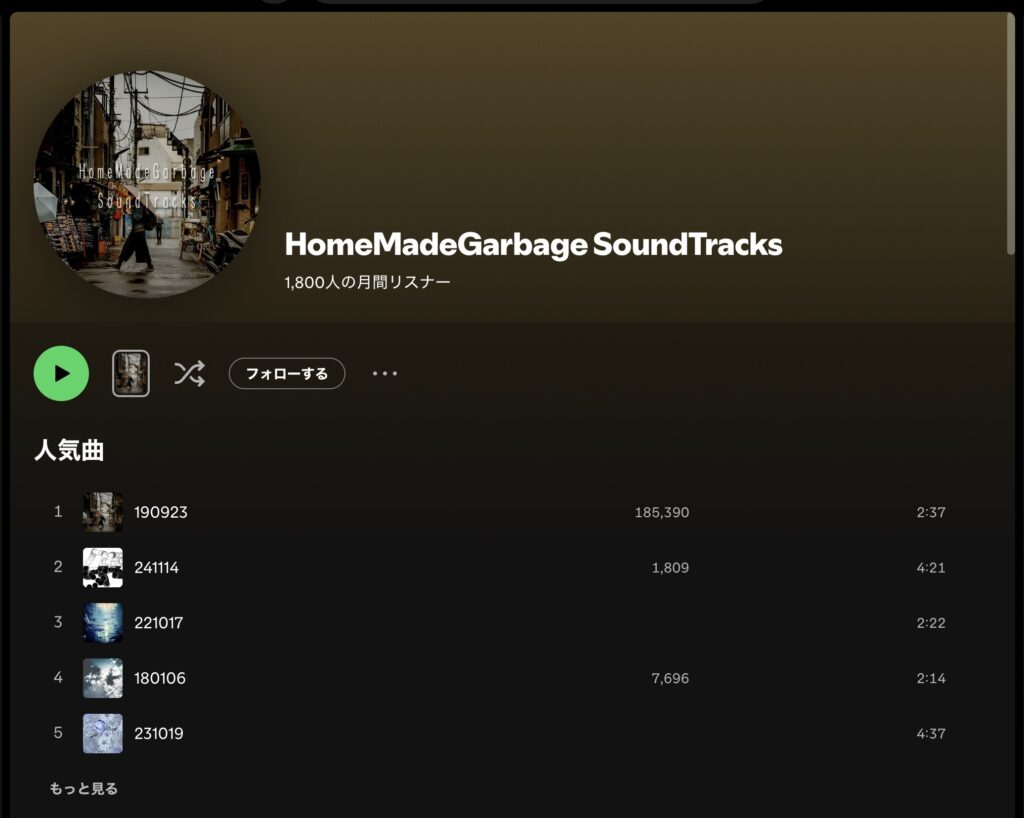
Task: Select track 190923 title
Action: tap(161, 512)
